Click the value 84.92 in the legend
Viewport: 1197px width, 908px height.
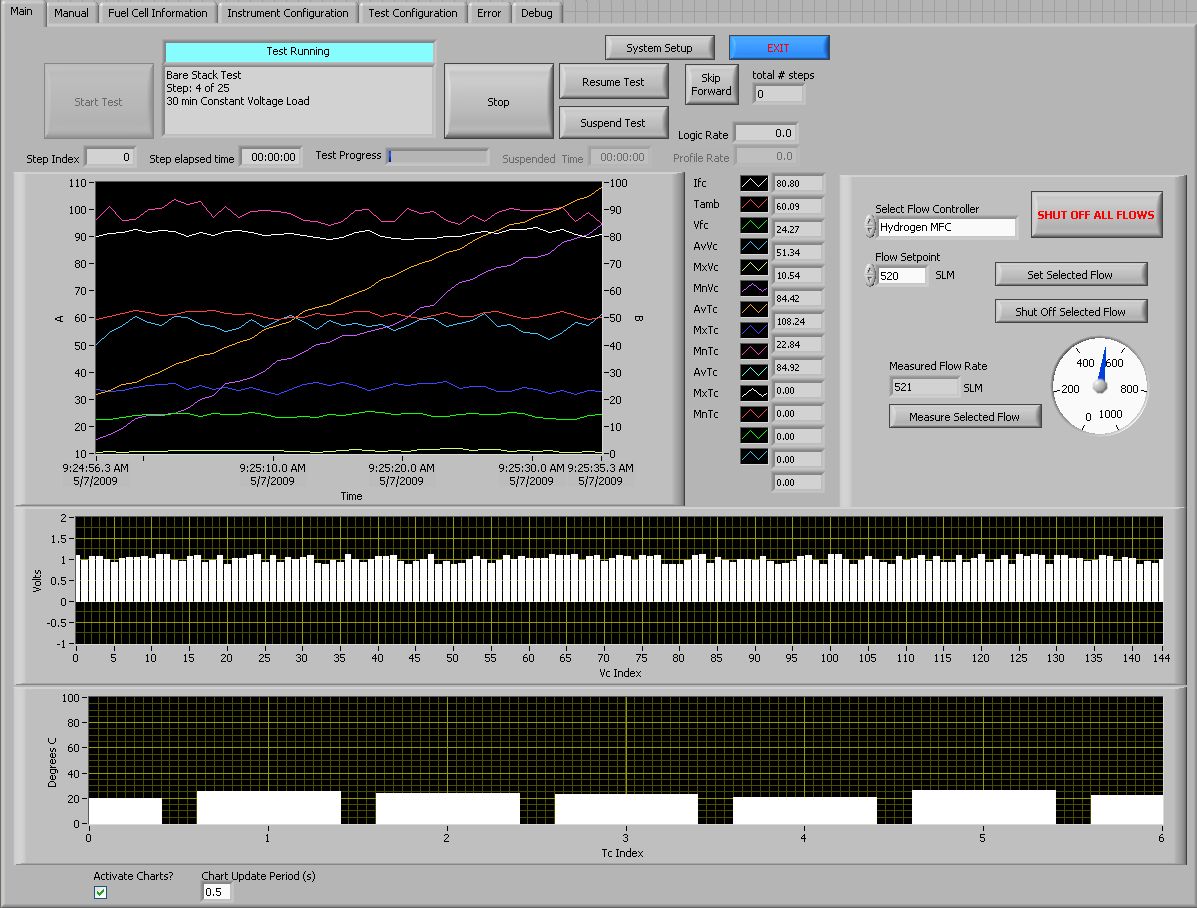pos(799,367)
